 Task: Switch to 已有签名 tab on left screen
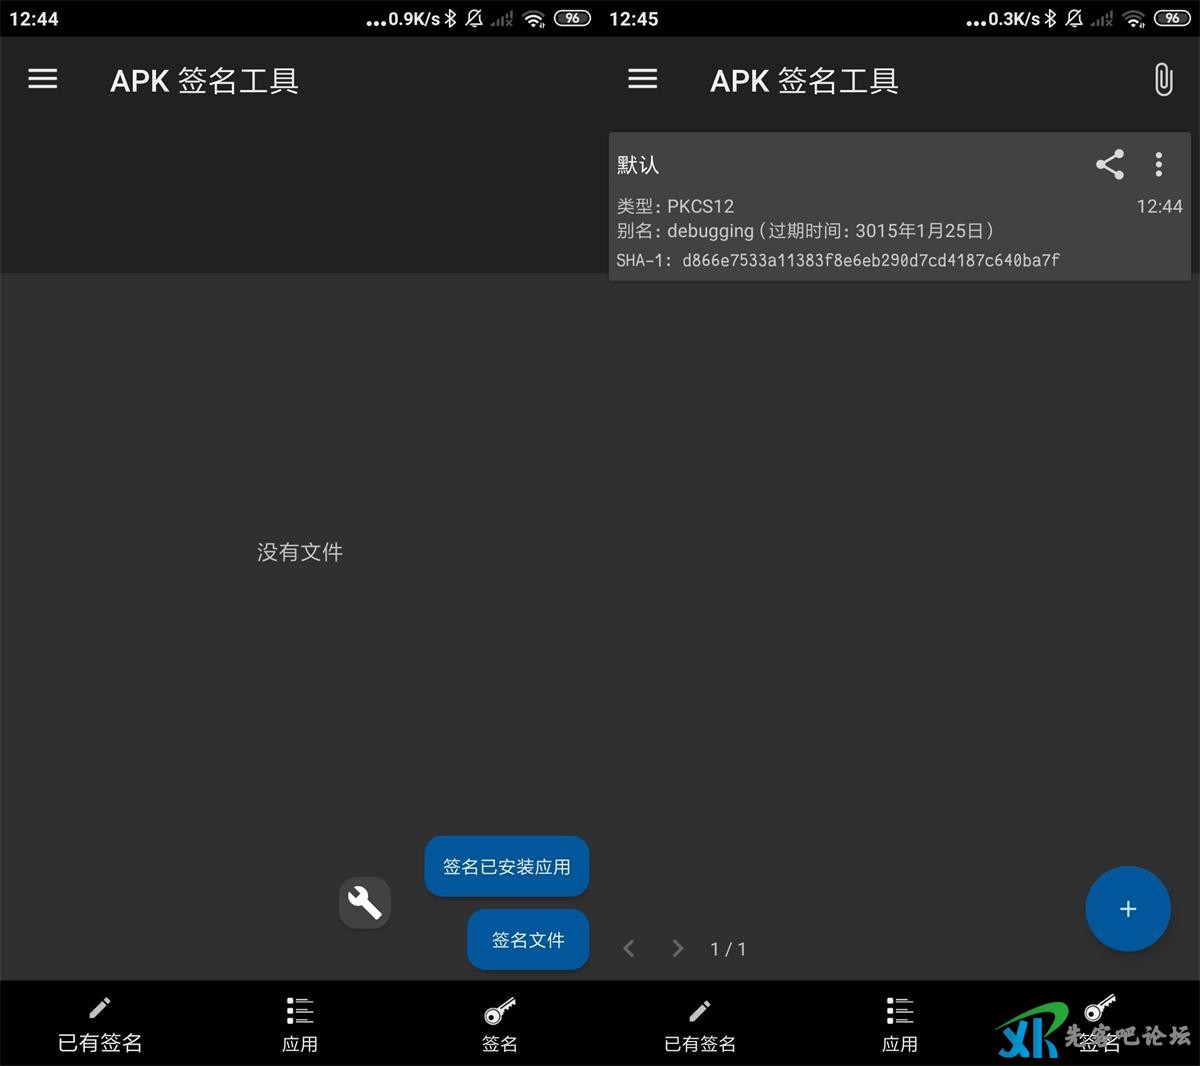point(100,1025)
